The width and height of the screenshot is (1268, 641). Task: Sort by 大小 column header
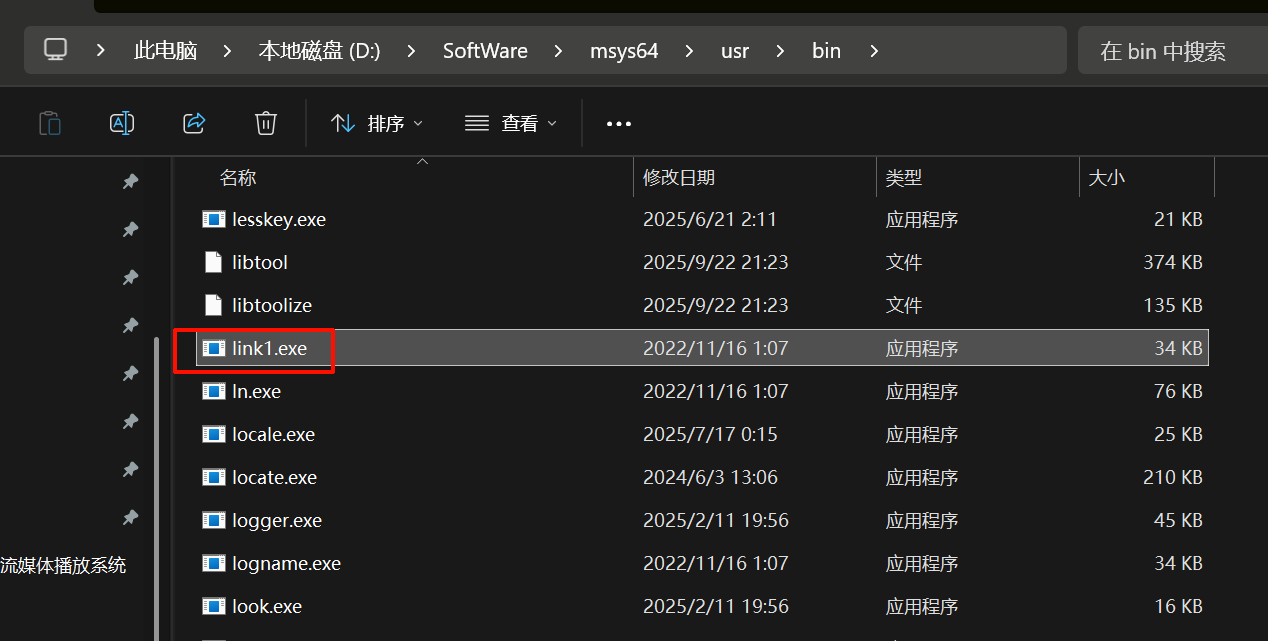click(x=1106, y=178)
